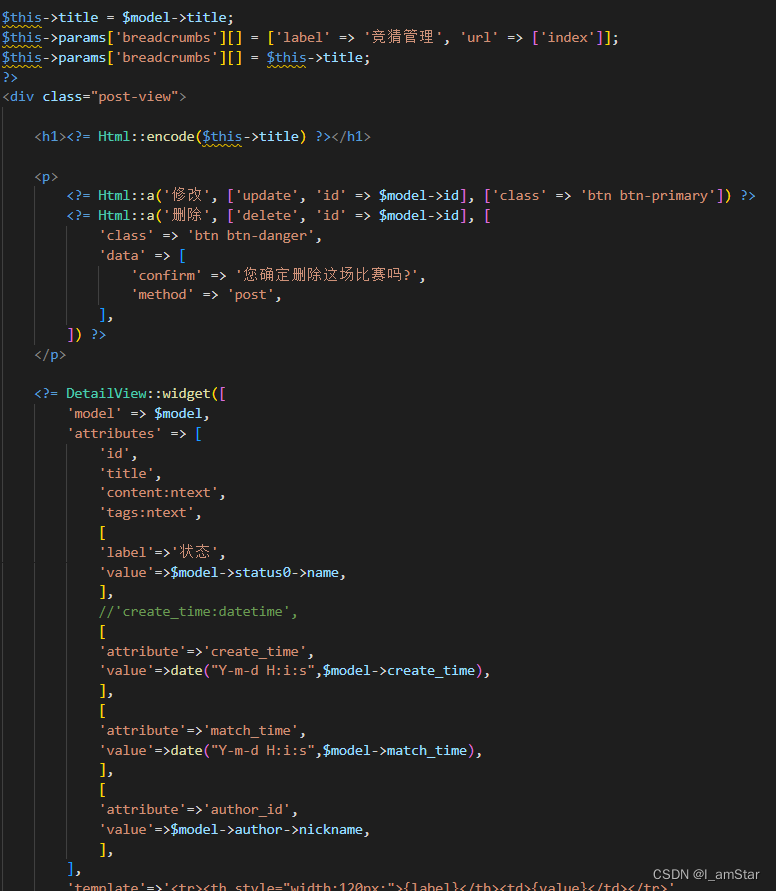Image resolution: width=776 pixels, height=891 pixels.
Task: Click the 'attributes' array key
Action: [115, 433]
